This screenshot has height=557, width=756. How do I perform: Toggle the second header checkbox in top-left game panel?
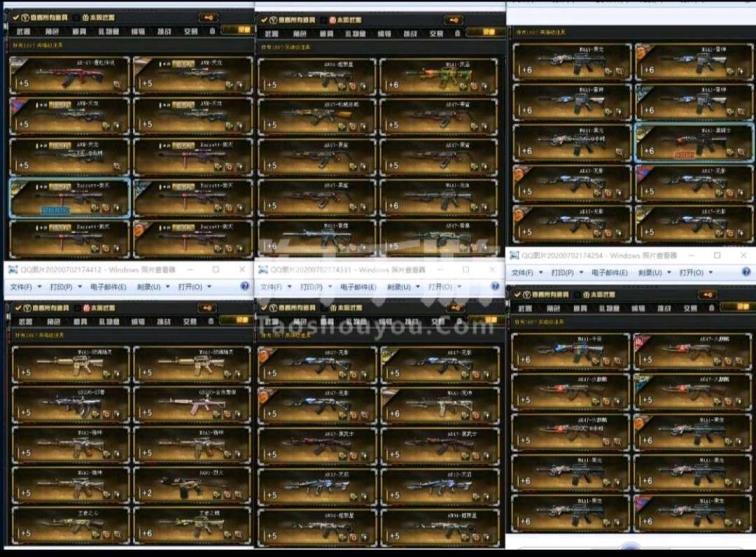coord(75,17)
